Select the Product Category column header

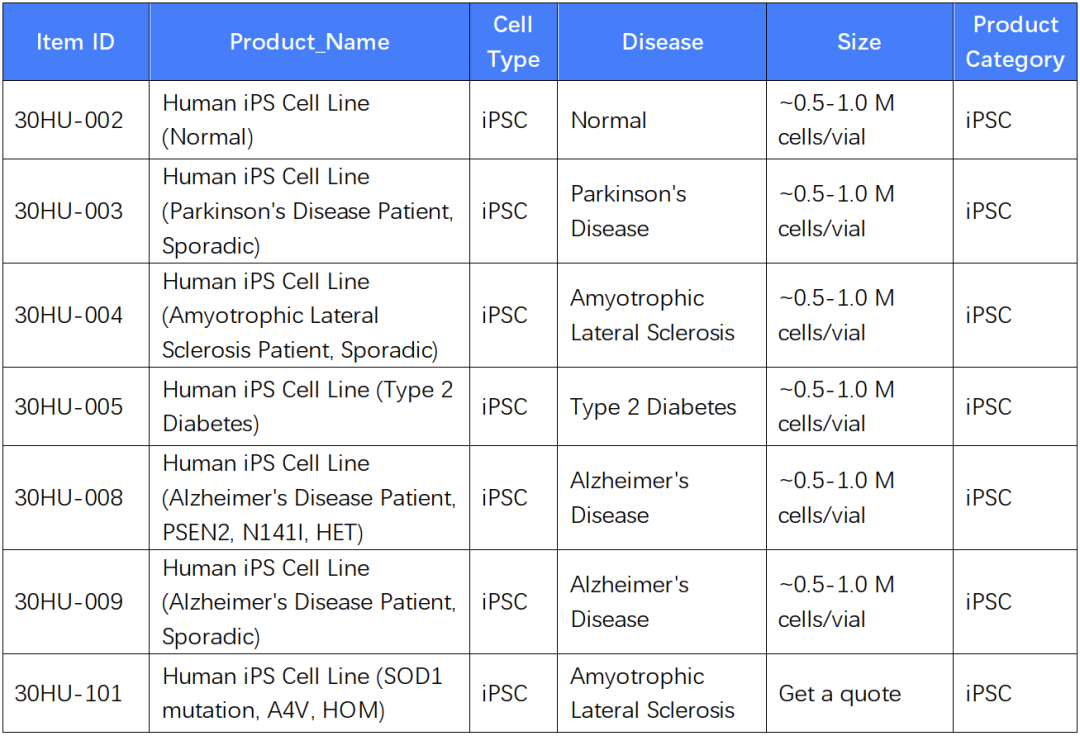1015,42
